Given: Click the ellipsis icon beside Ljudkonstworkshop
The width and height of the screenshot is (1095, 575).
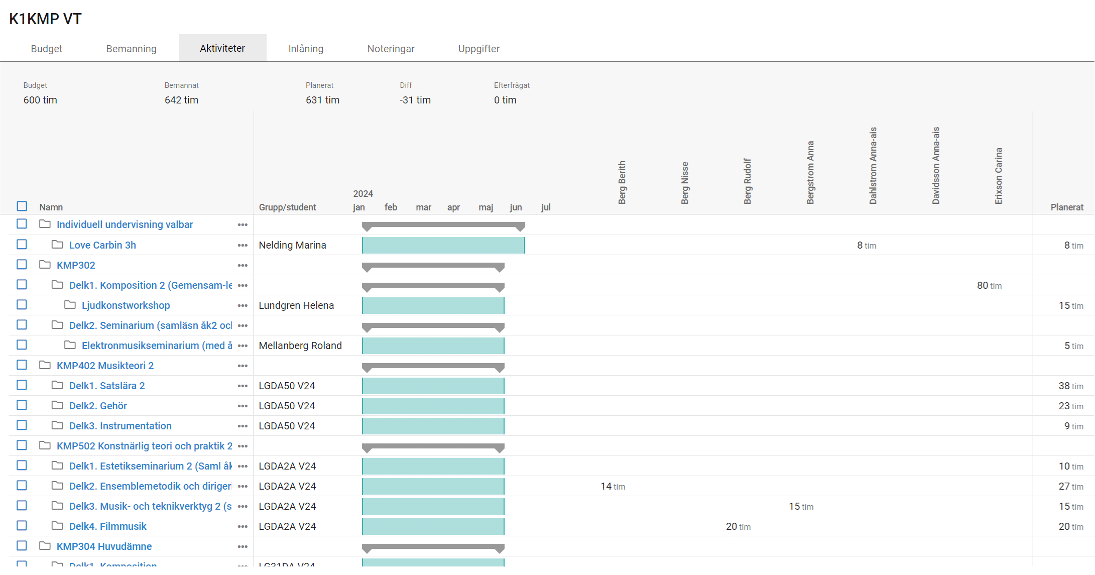Looking at the screenshot, I should coord(242,305).
